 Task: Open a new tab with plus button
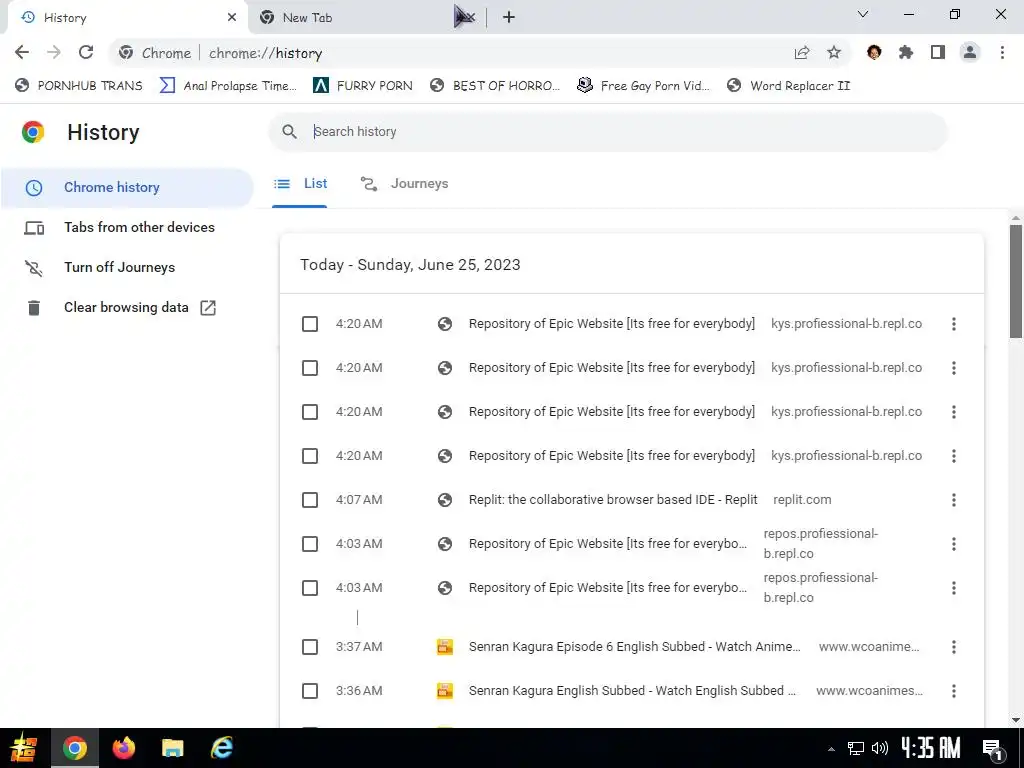[x=509, y=18]
